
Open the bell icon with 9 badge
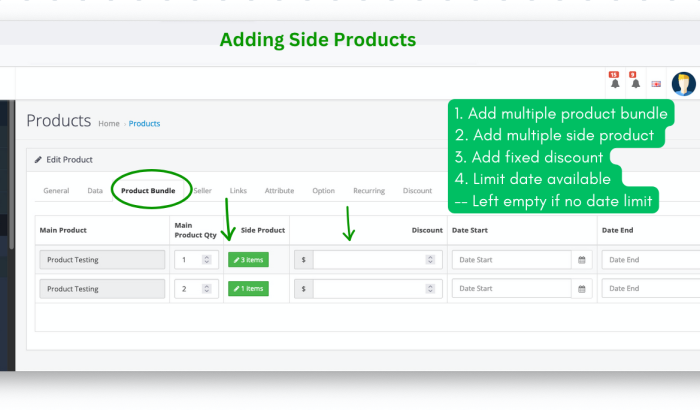635,80
